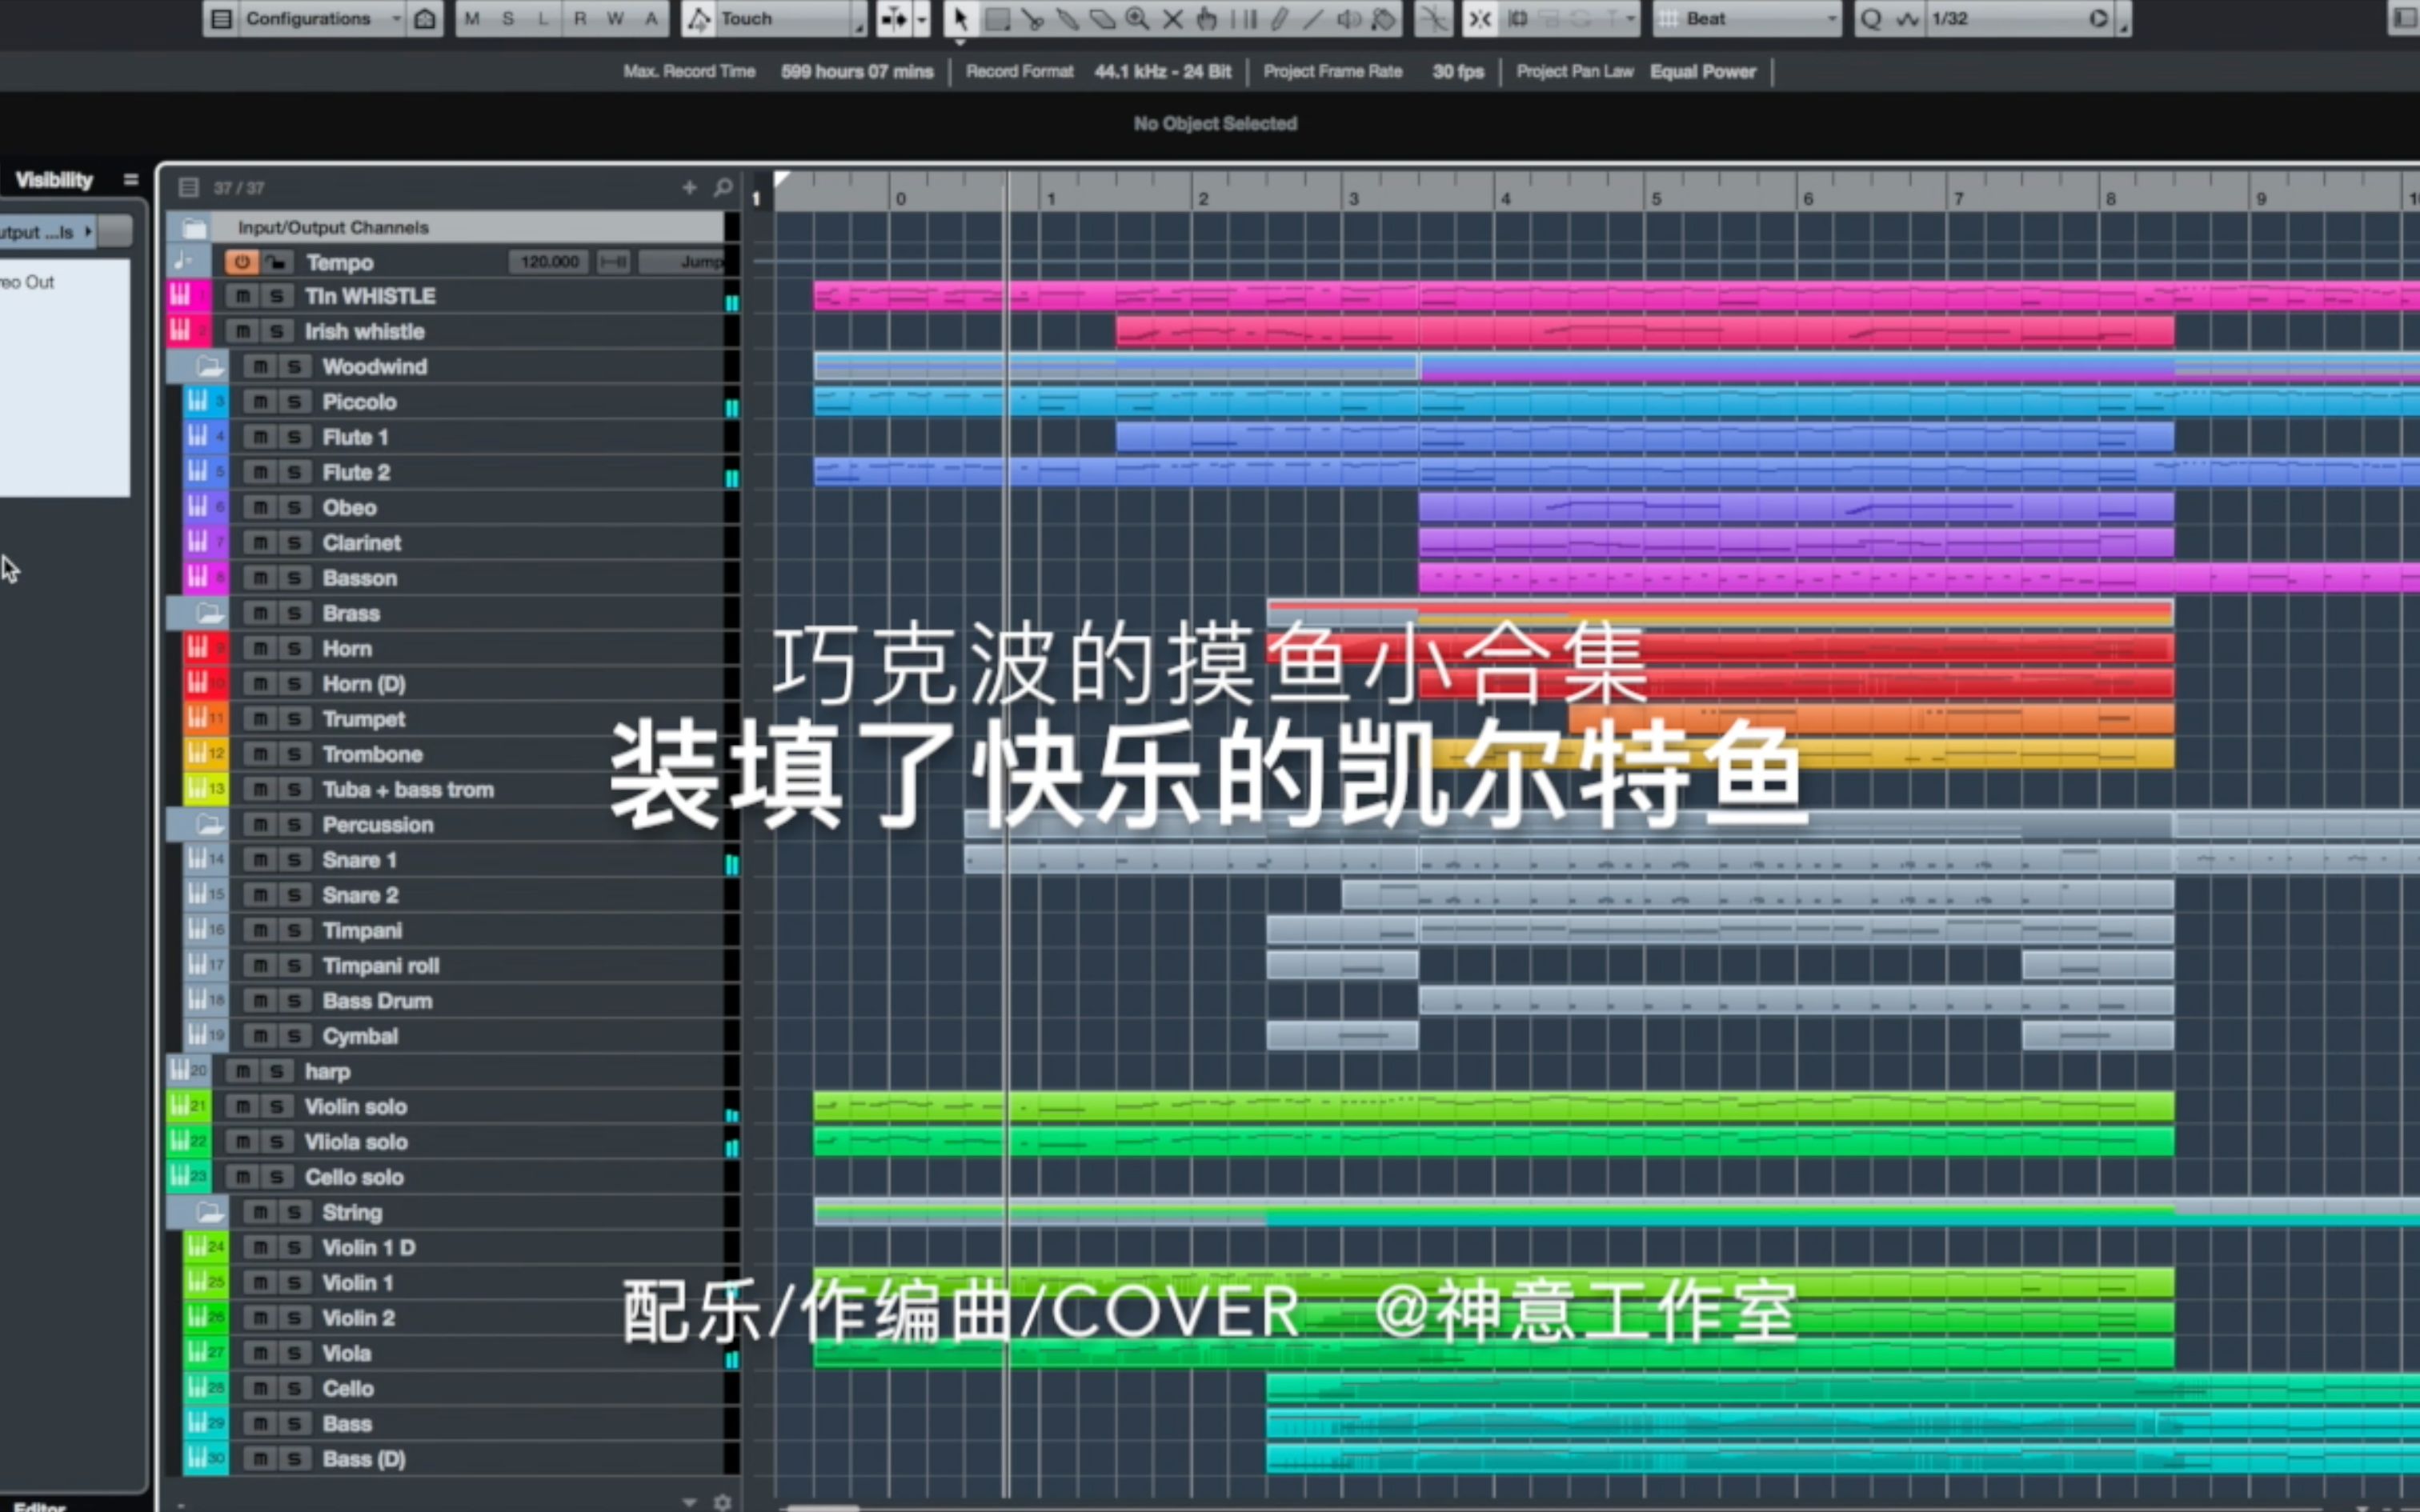The image size is (2420, 1512).
Task: Select the Tin WHISTLE MIDI part
Action: pyautogui.click(x=1616, y=296)
